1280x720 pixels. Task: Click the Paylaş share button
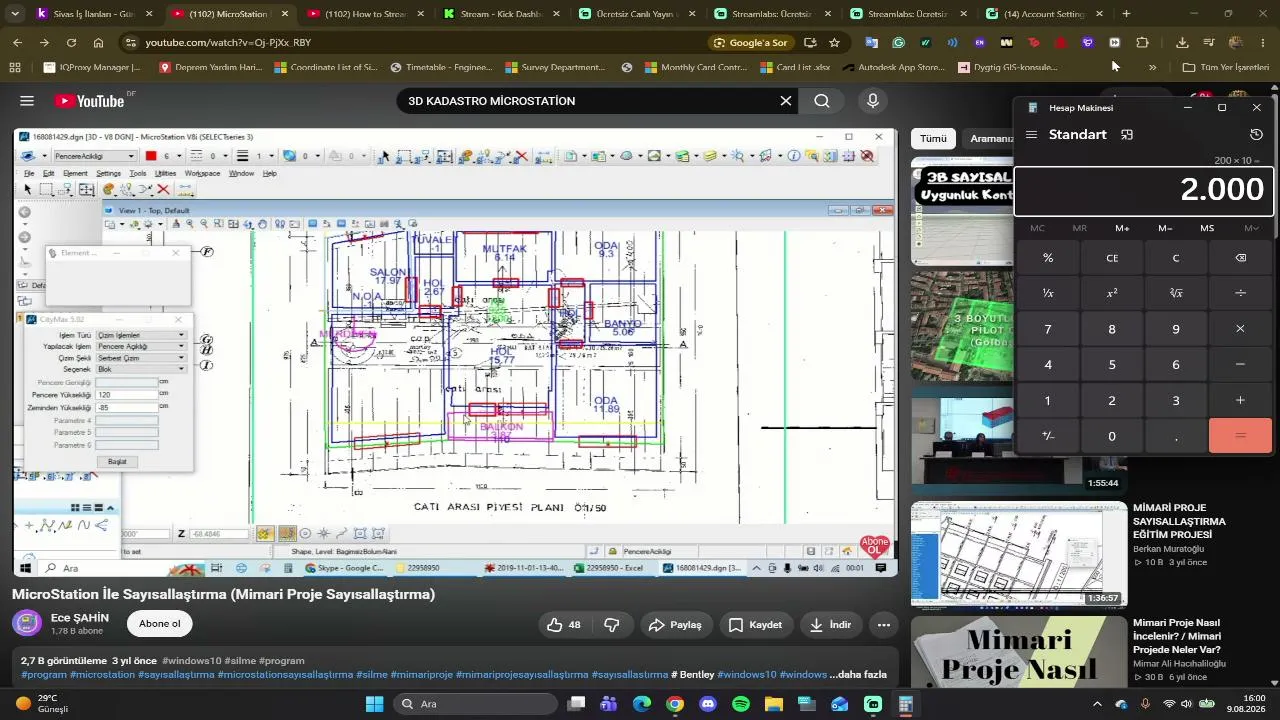(675, 625)
